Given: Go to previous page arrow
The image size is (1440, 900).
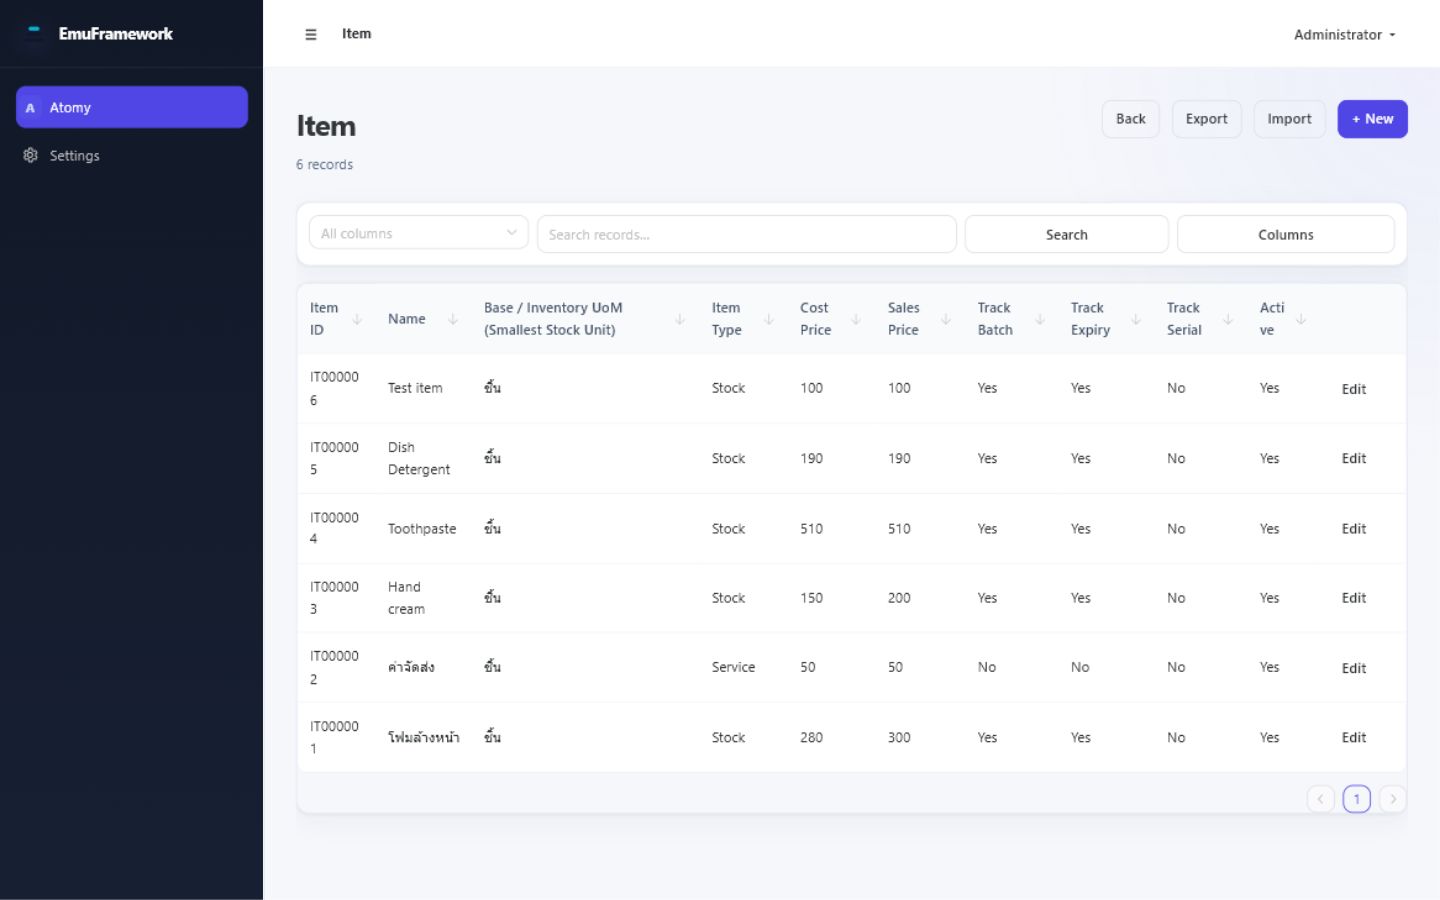Looking at the screenshot, I should click(x=1321, y=799).
